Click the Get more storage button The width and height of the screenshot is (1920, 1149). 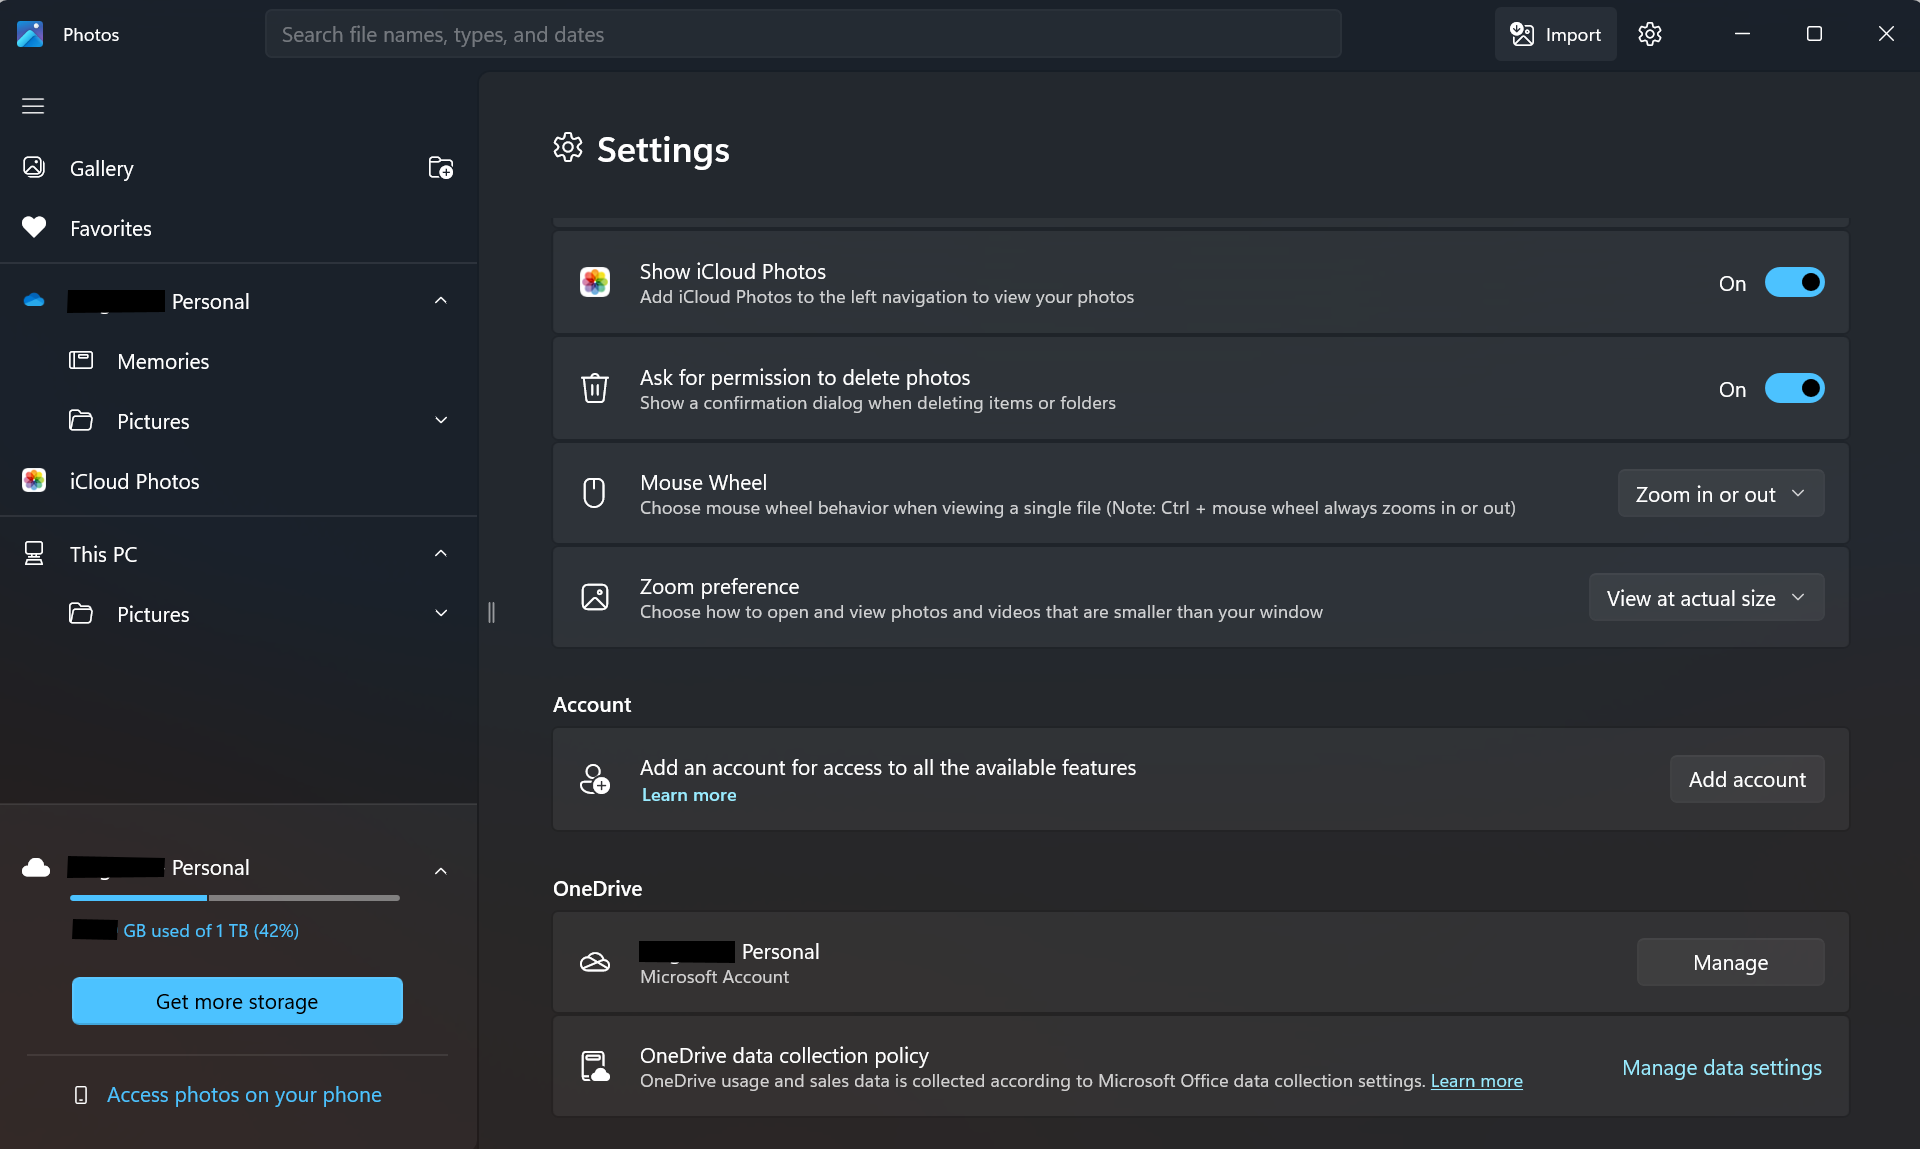pyautogui.click(x=237, y=1001)
